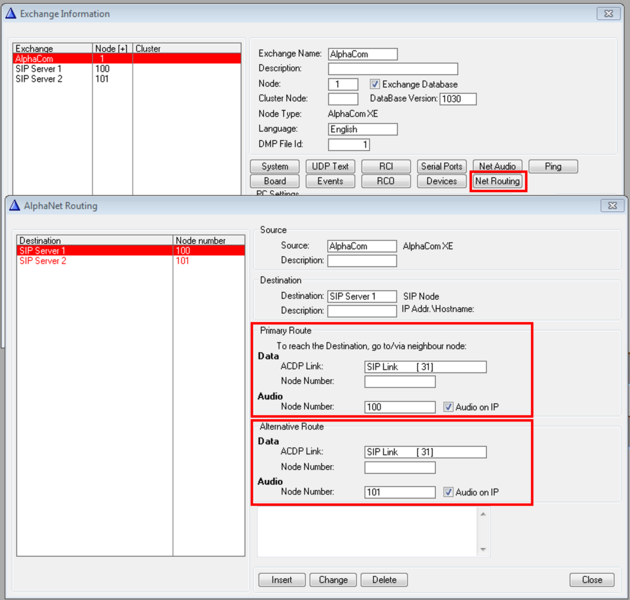Screen dimensions: 630x600
Task: Click the Language field showing English
Action: click(363, 129)
